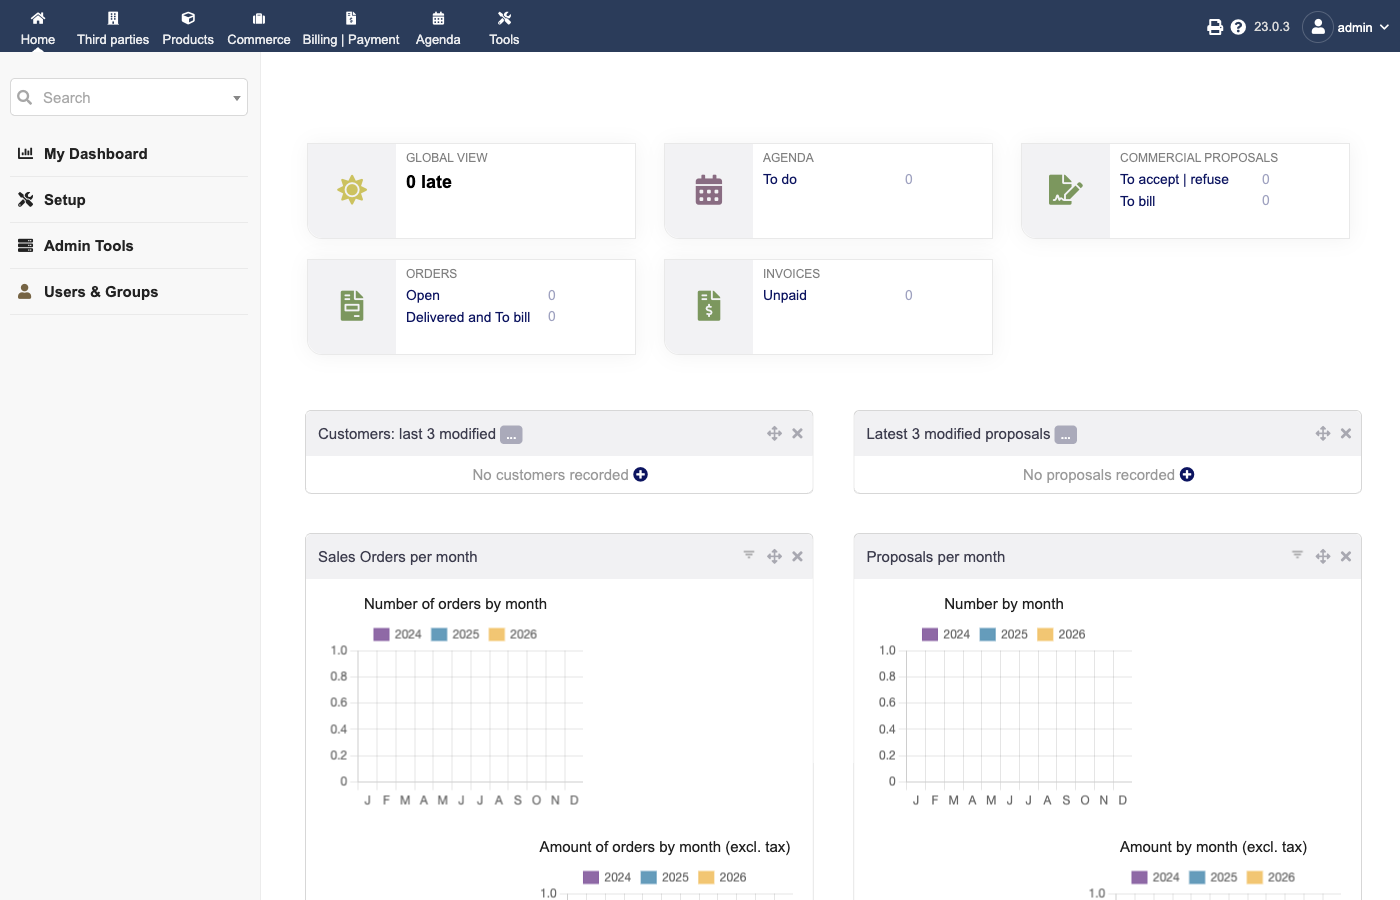Open the help question-mark icon
The image size is (1400, 900).
click(x=1238, y=27)
